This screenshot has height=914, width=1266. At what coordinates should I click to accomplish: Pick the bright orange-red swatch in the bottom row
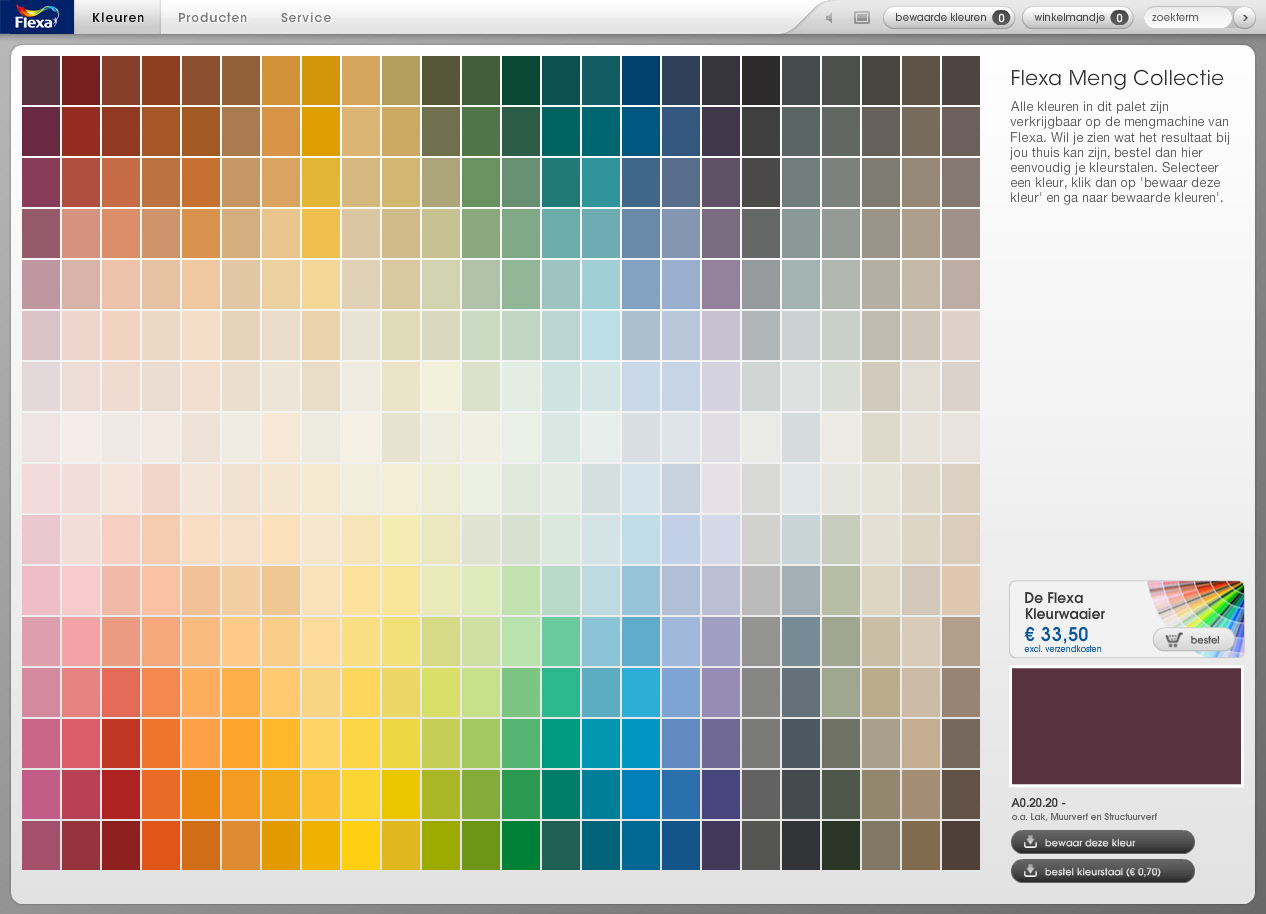coord(161,845)
